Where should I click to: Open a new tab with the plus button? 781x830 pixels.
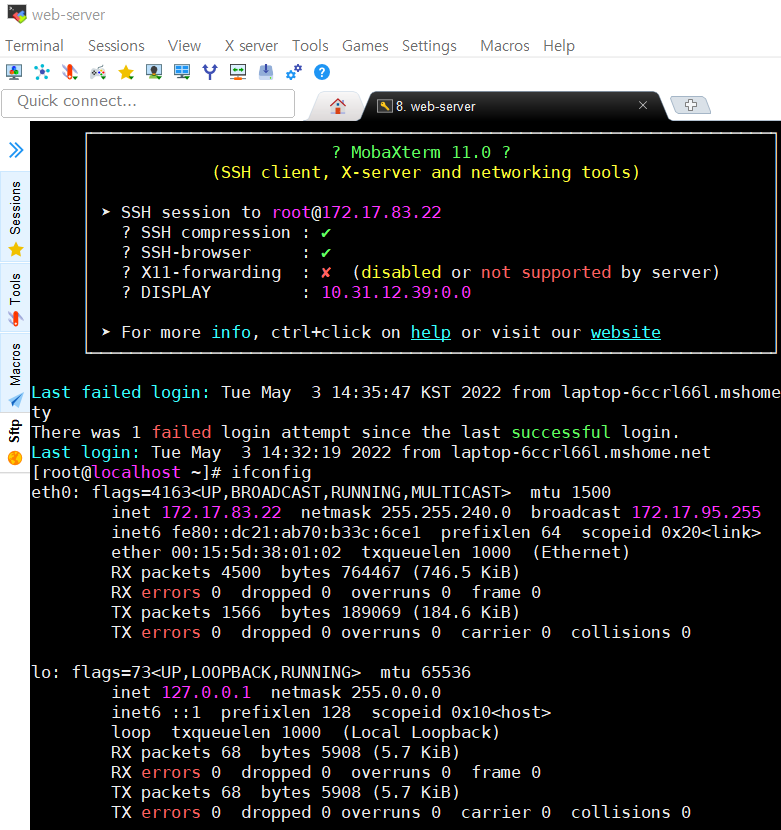[690, 105]
